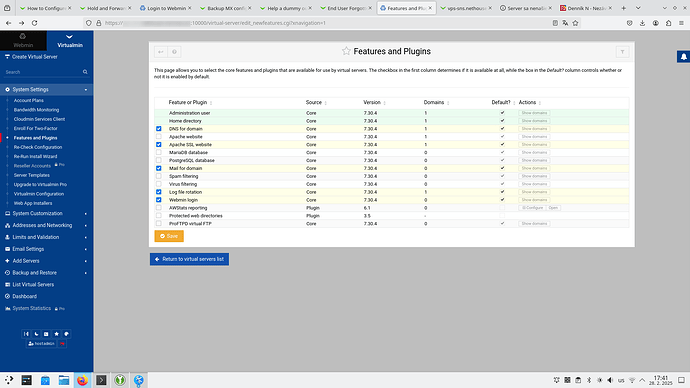
Task: Open Server Templates in System Settings
Action: (32, 175)
